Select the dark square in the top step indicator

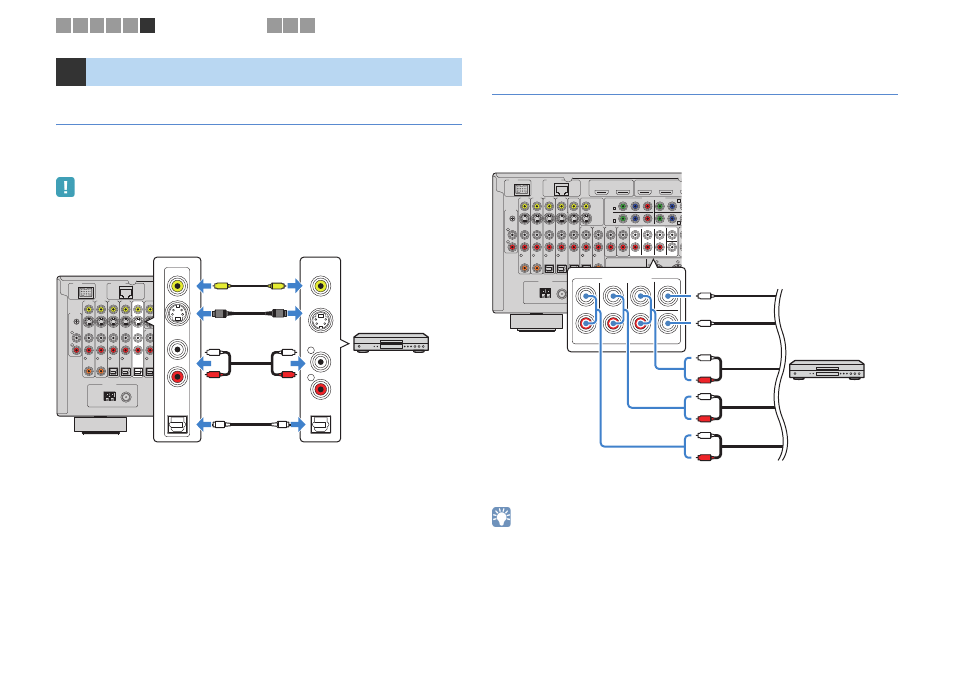[x=147, y=25]
